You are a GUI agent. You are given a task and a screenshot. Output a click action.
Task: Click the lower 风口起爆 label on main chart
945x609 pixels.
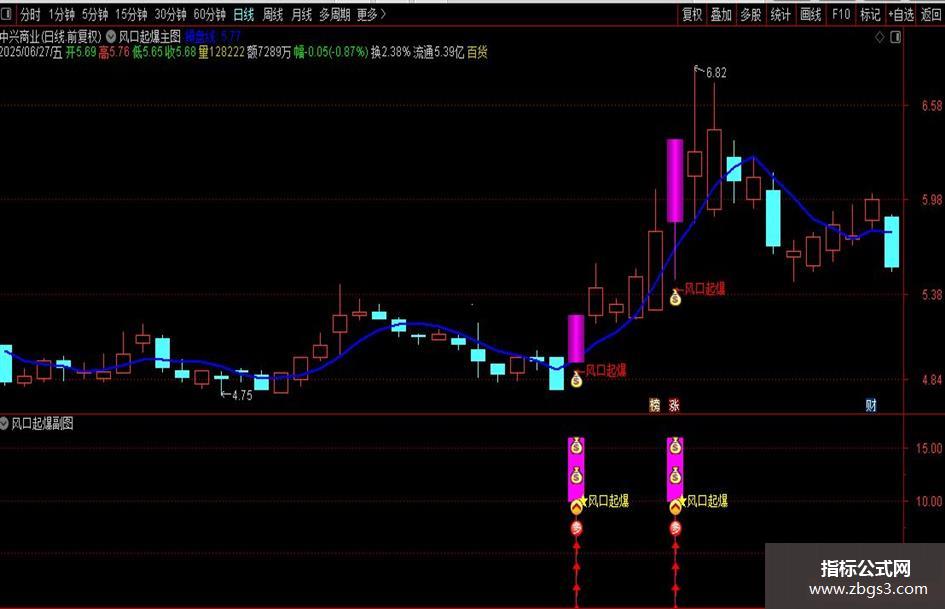point(606,370)
